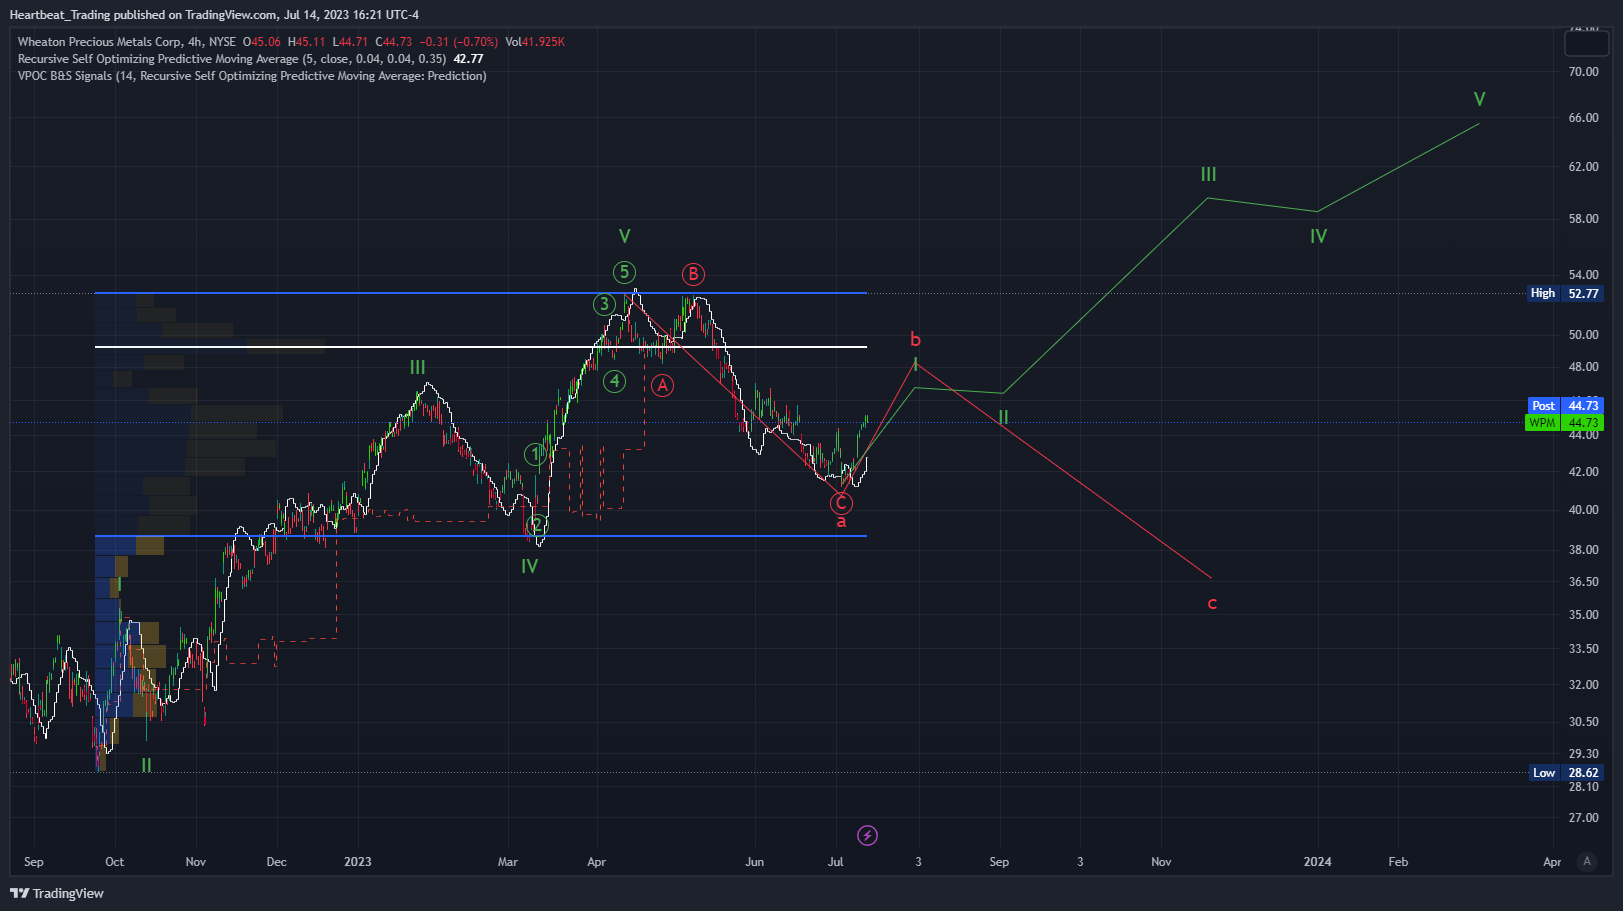
Task: Click the green projected wave III label near 62.00
Action: click(1208, 174)
